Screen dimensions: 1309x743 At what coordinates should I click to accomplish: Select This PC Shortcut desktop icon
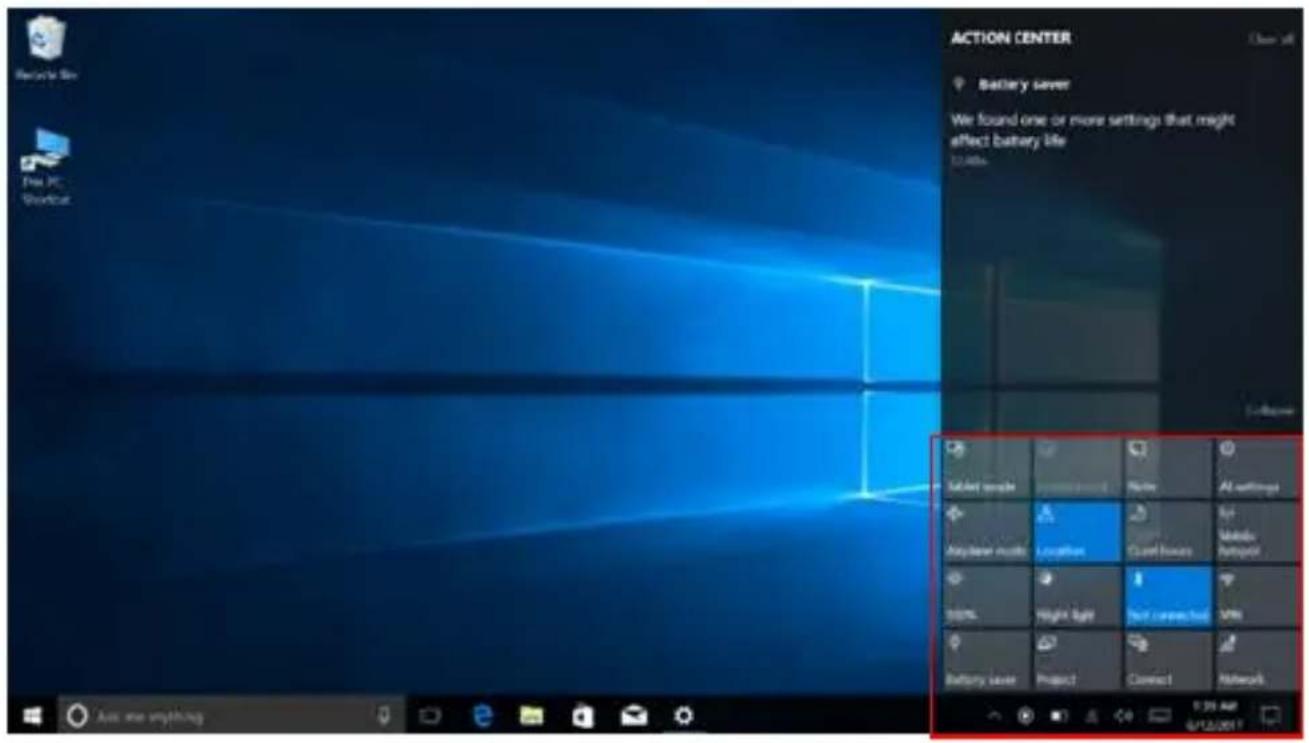[x=46, y=167]
